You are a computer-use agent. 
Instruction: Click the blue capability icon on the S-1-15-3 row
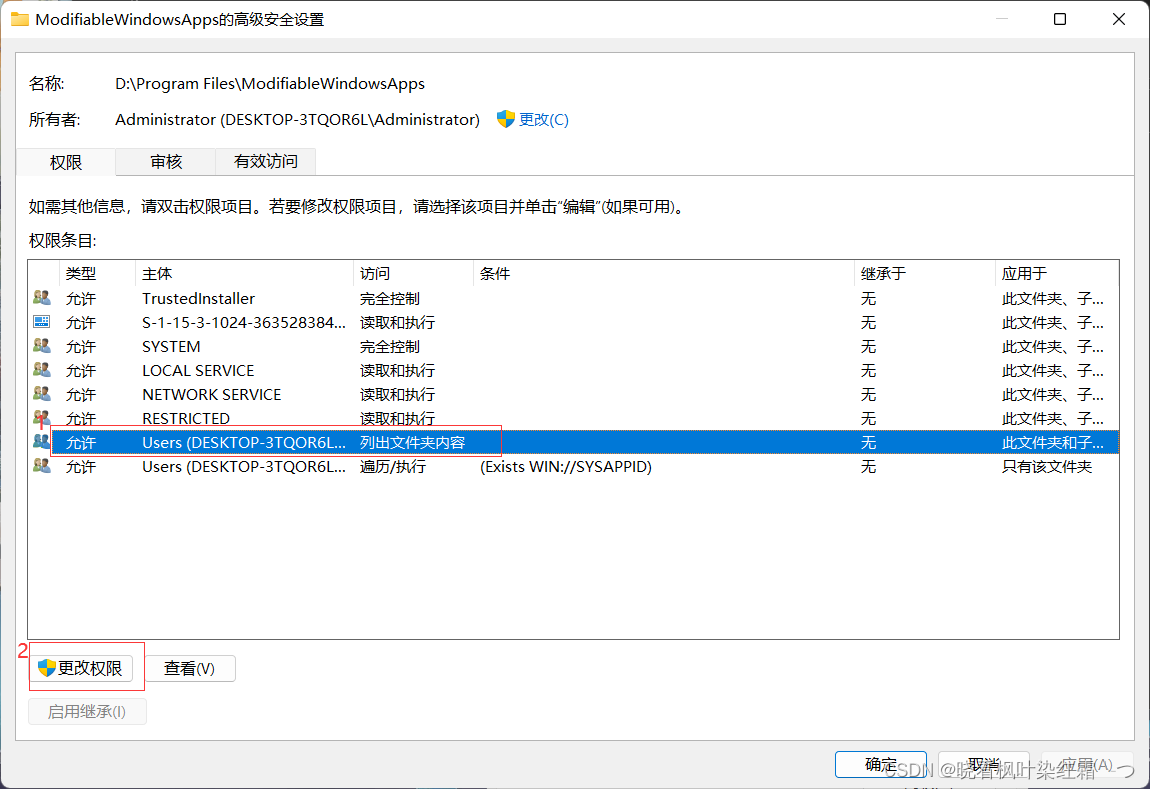pyautogui.click(x=41, y=321)
